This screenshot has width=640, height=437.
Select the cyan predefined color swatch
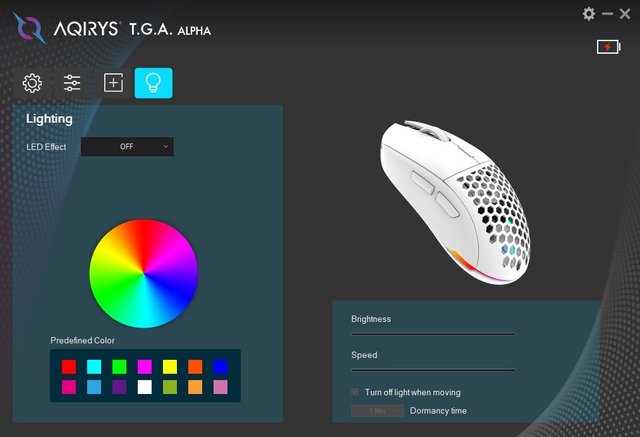[94, 367]
